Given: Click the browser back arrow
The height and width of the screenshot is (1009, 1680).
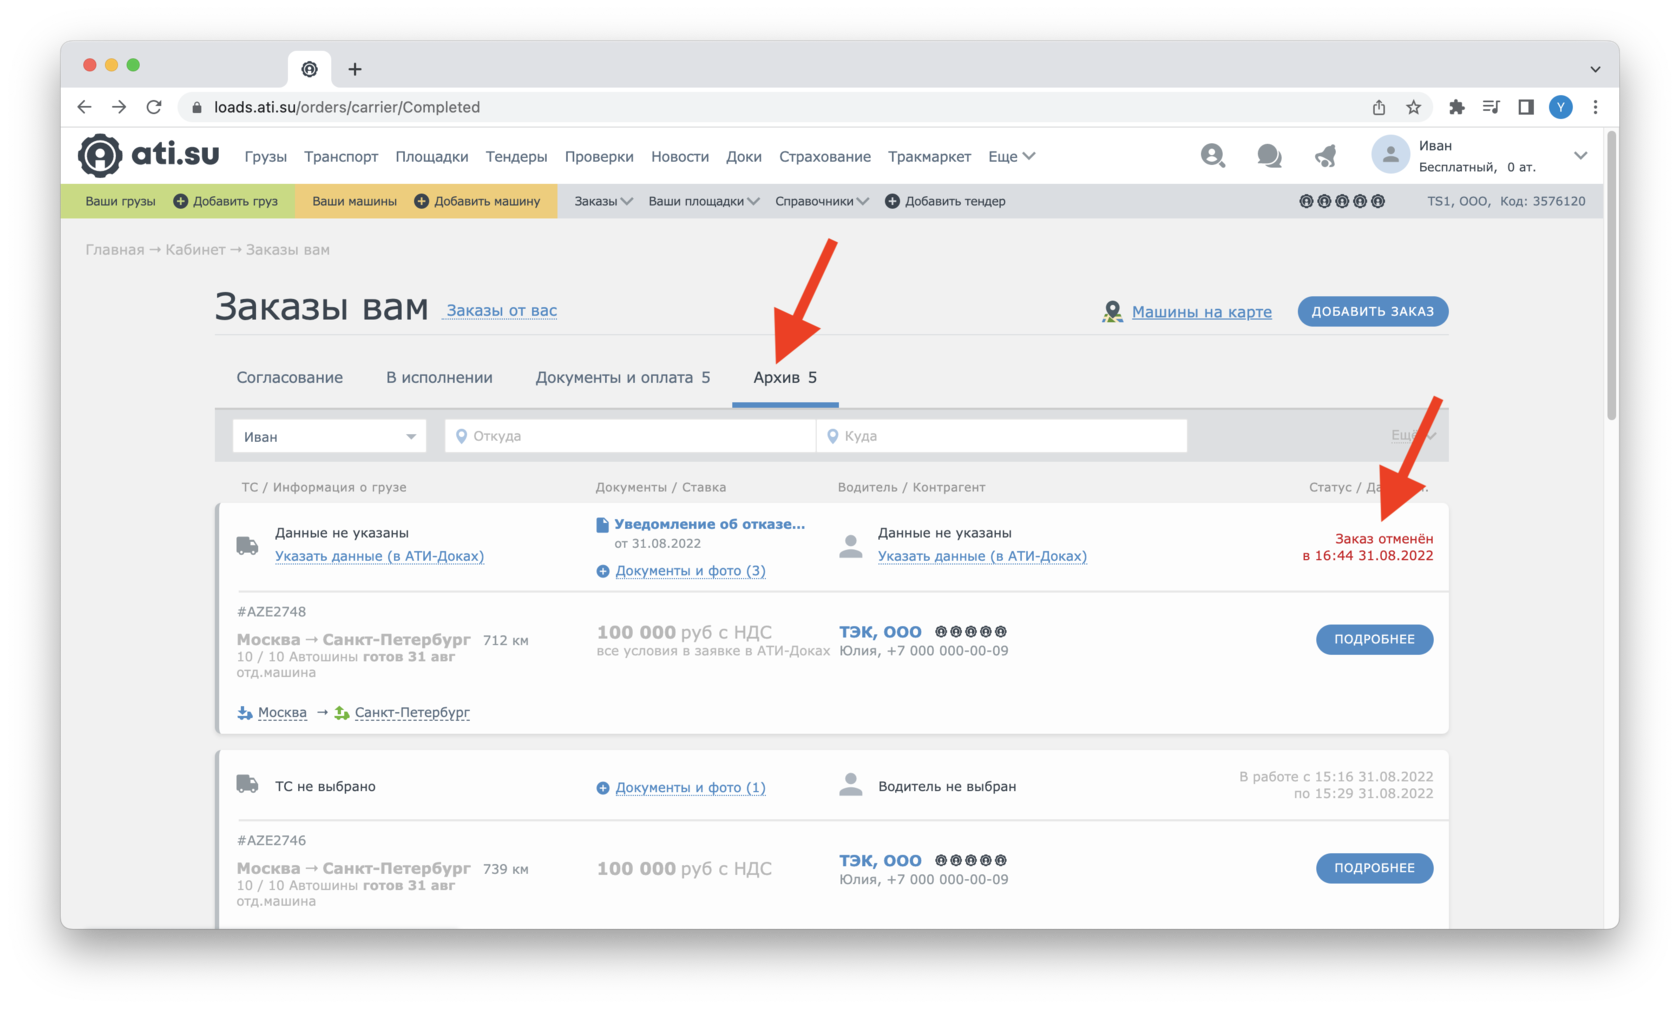Looking at the screenshot, I should click(x=84, y=107).
